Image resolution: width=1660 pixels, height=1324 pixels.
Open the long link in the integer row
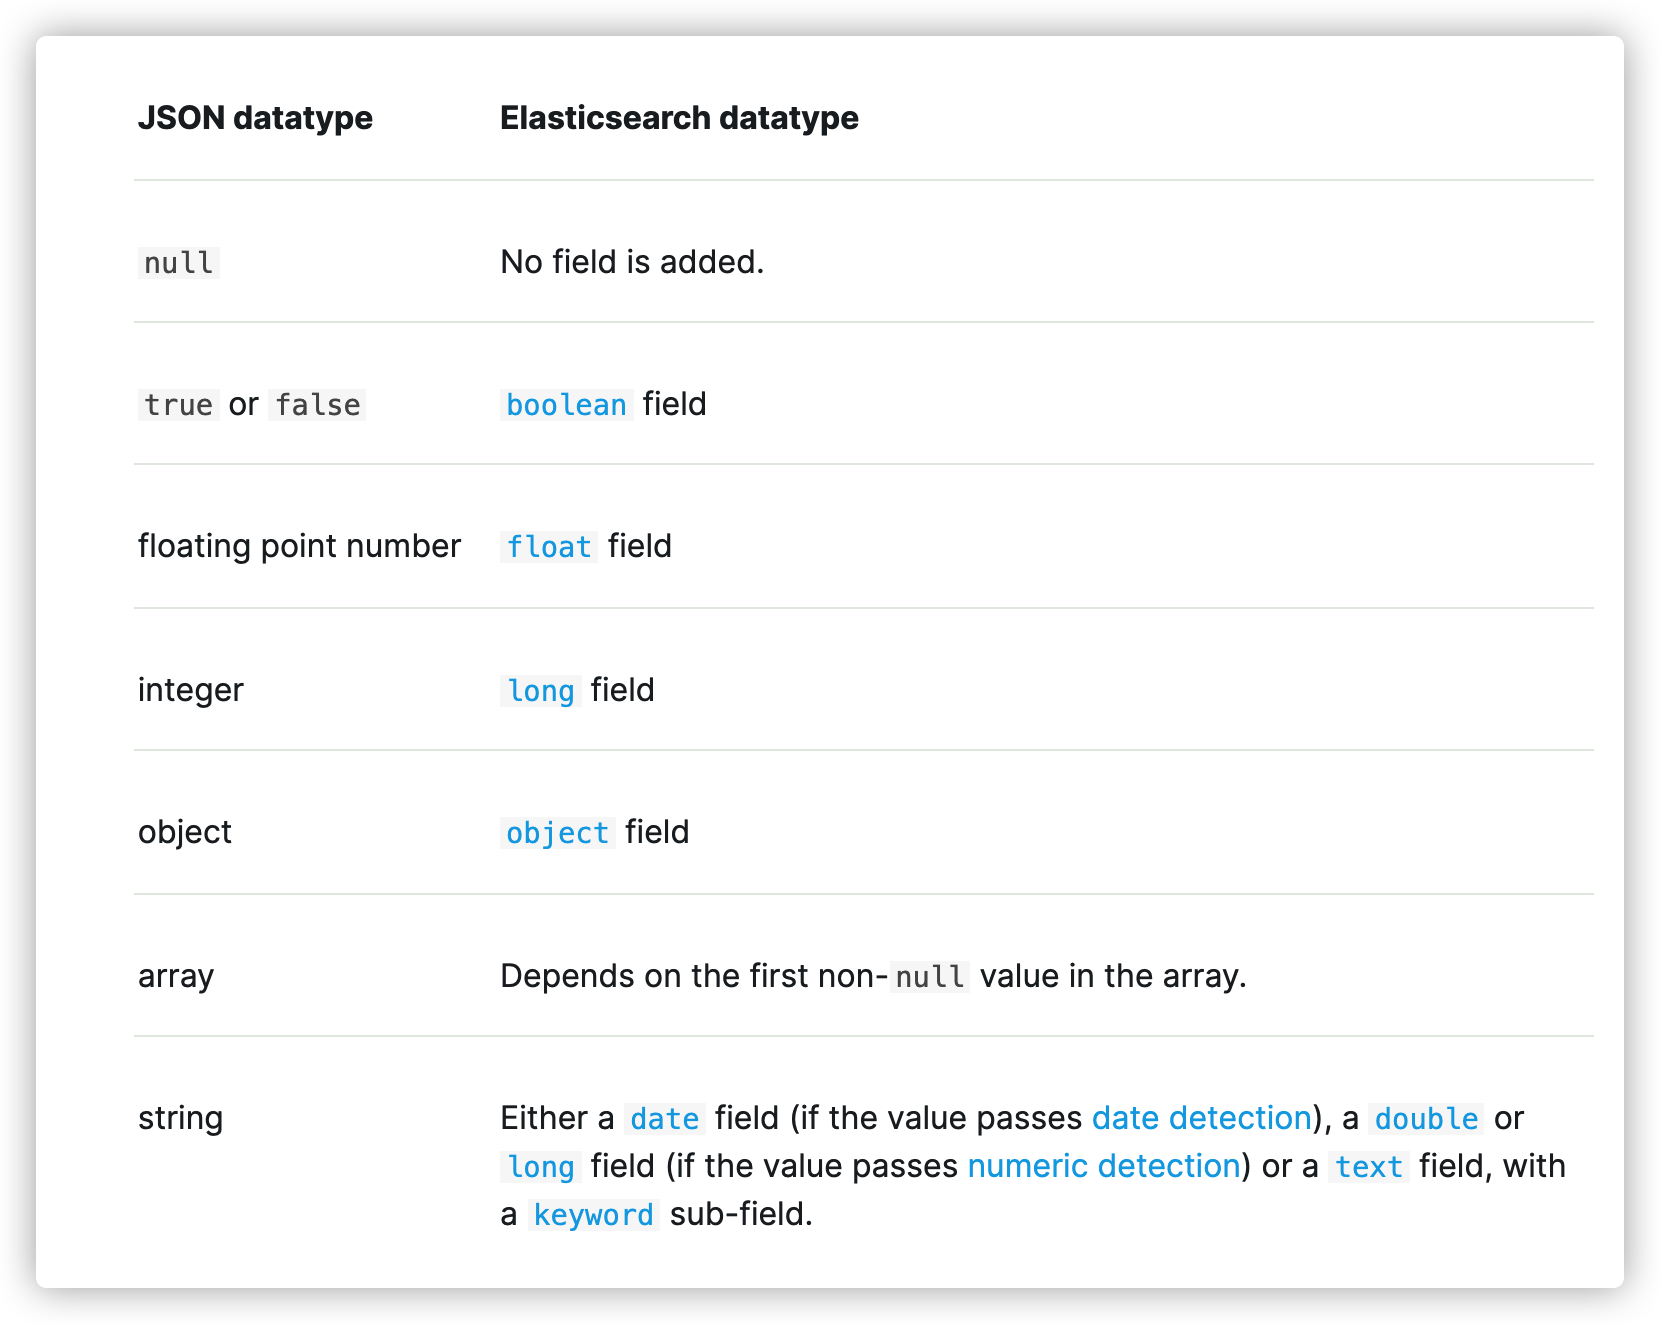[x=540, y=691]
